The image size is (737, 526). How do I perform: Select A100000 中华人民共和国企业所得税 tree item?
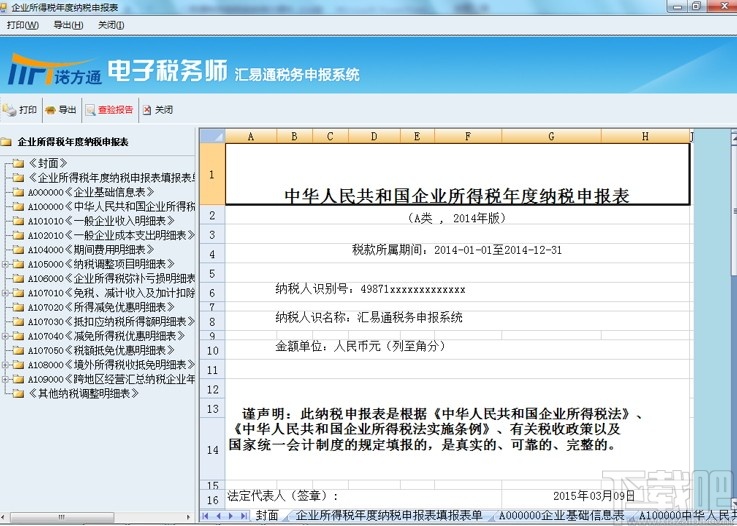pyautogui.click(x=111, y=206)
